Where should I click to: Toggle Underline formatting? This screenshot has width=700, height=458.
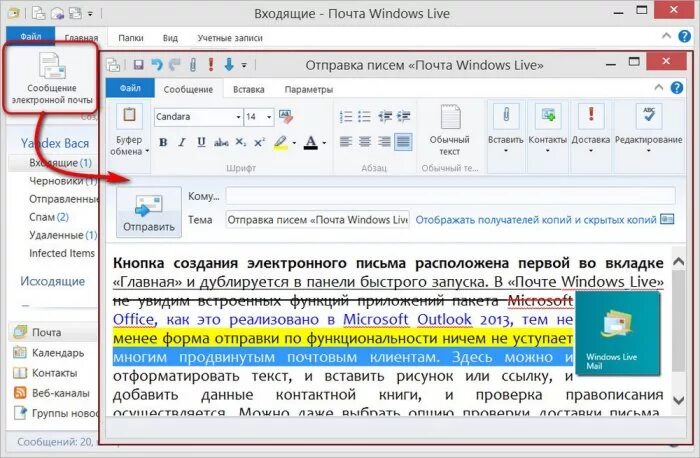click(x=201, y=142)
